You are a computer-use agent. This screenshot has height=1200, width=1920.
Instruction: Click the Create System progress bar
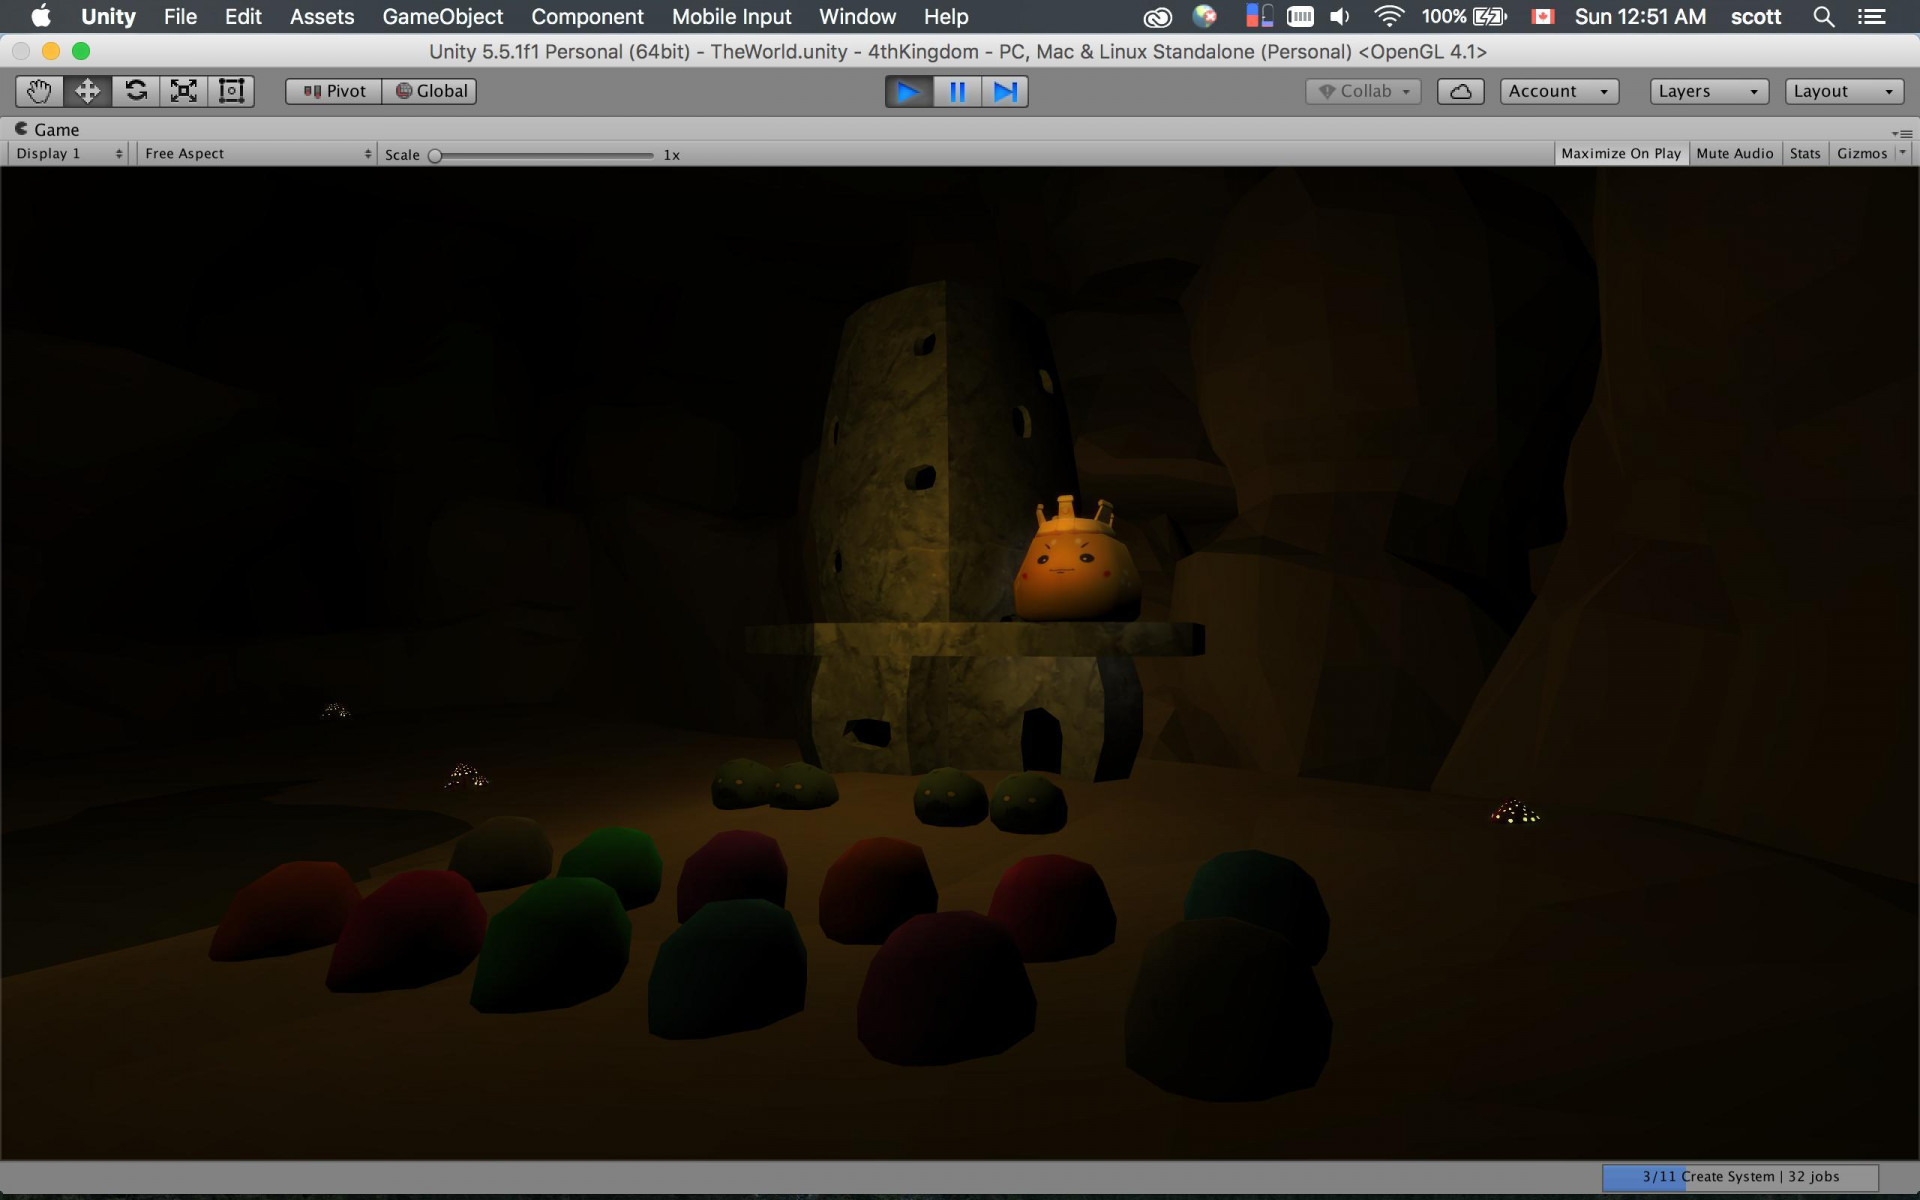pos(1740,1177)
